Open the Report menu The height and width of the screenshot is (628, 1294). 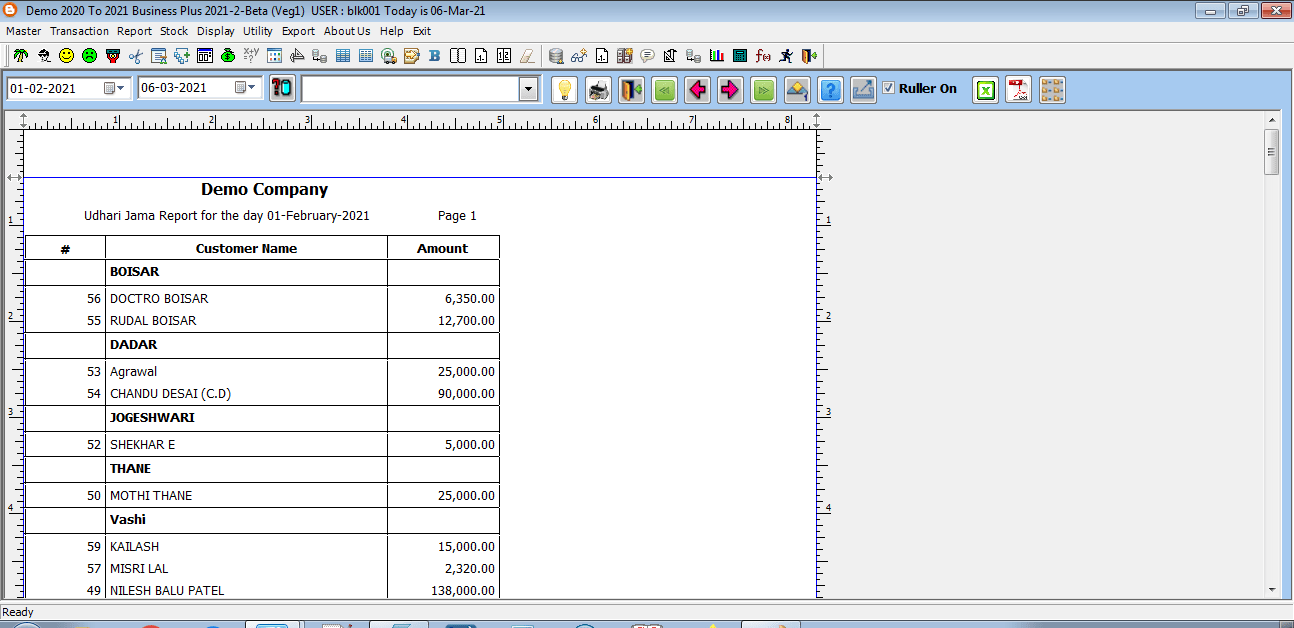pos(134,31)
